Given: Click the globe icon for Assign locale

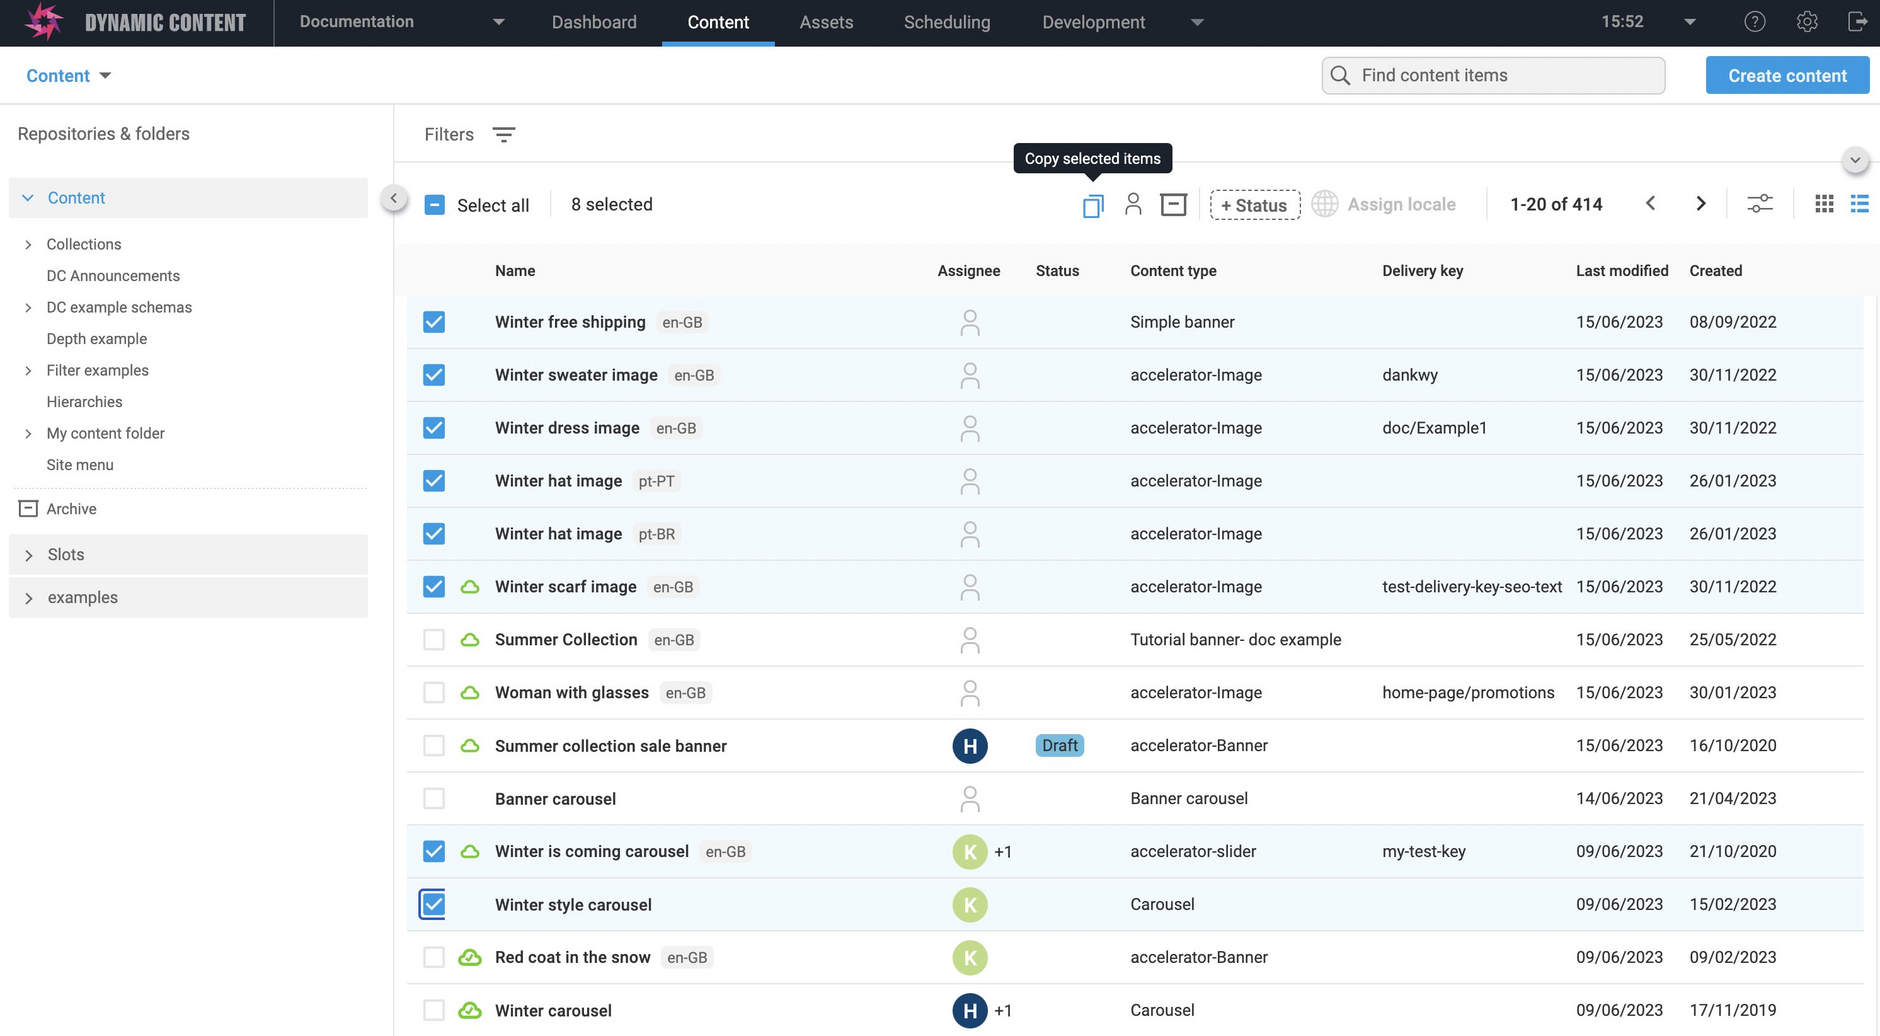Looking at the screenshot, I should tap(1325, 204).
